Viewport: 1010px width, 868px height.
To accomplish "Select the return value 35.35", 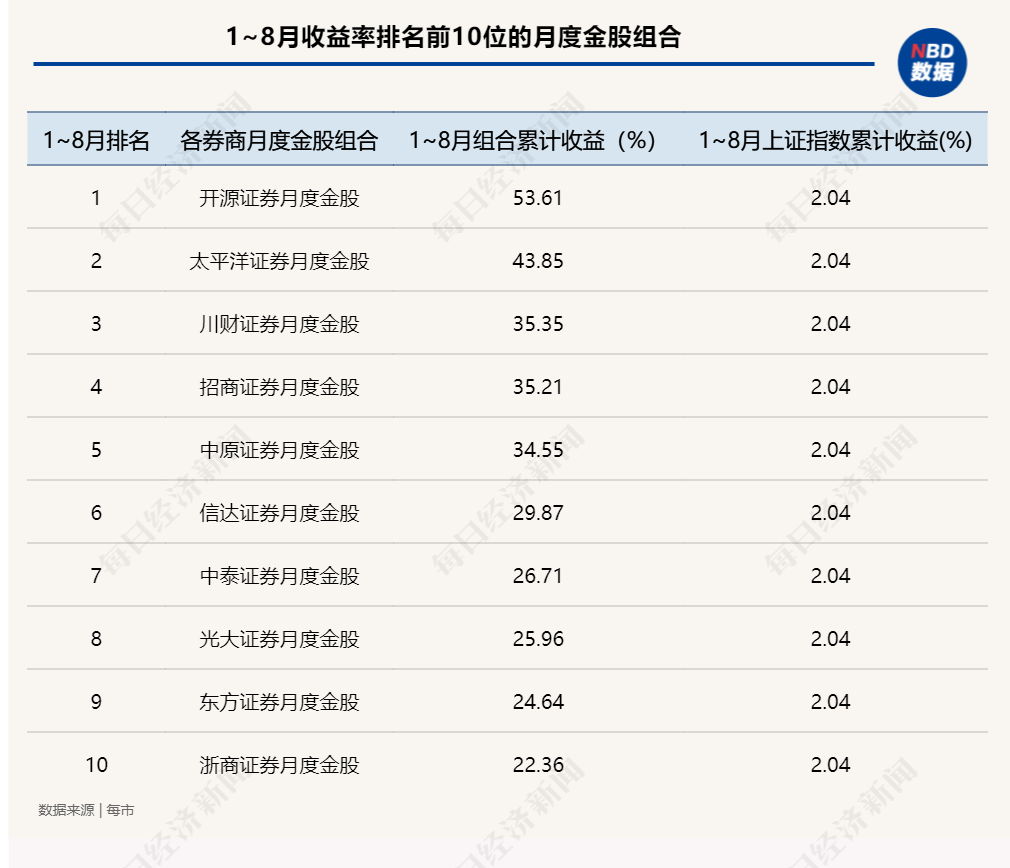I will pyautogui.click(x=538, y=324).
